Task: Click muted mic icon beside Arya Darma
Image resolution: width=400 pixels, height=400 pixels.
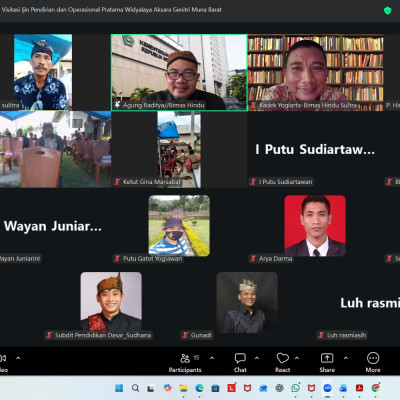Action: 253,258
